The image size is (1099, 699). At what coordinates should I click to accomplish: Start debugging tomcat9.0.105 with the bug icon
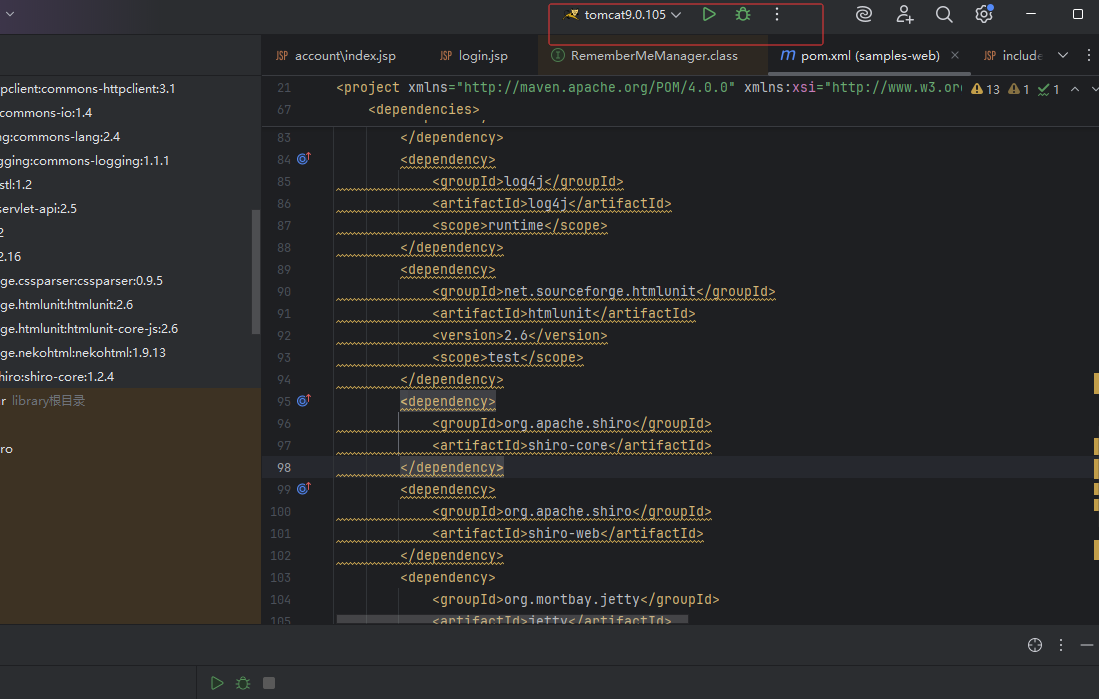[743, 15]
